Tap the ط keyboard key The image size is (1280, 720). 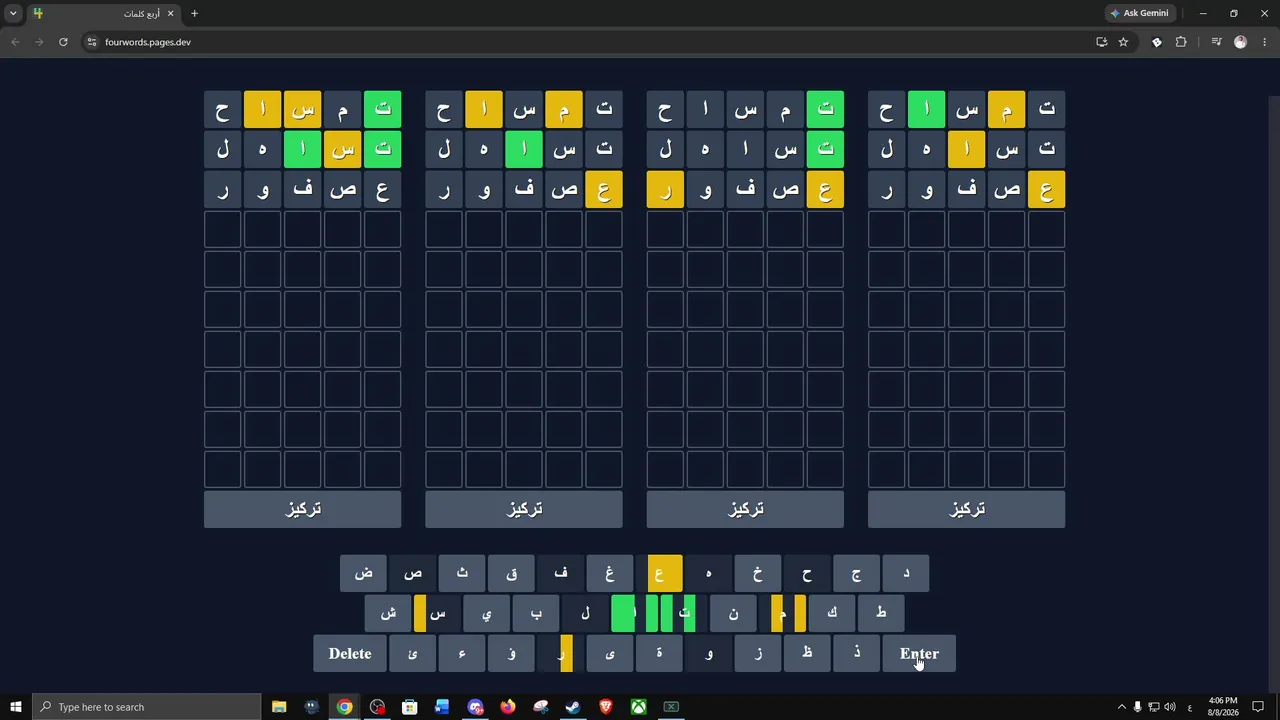point(881,613)
